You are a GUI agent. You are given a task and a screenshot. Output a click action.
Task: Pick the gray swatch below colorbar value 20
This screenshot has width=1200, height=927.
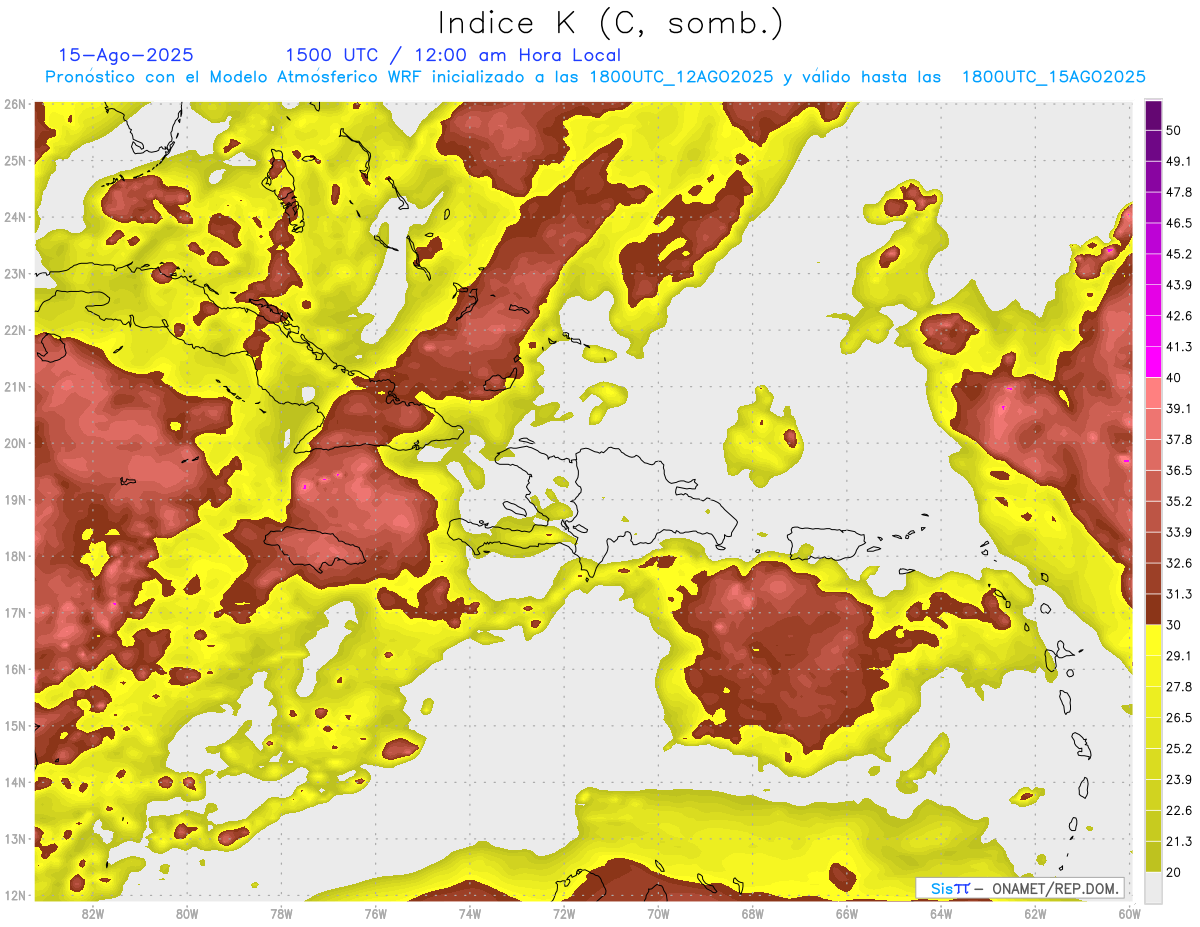click(1153, 886)
